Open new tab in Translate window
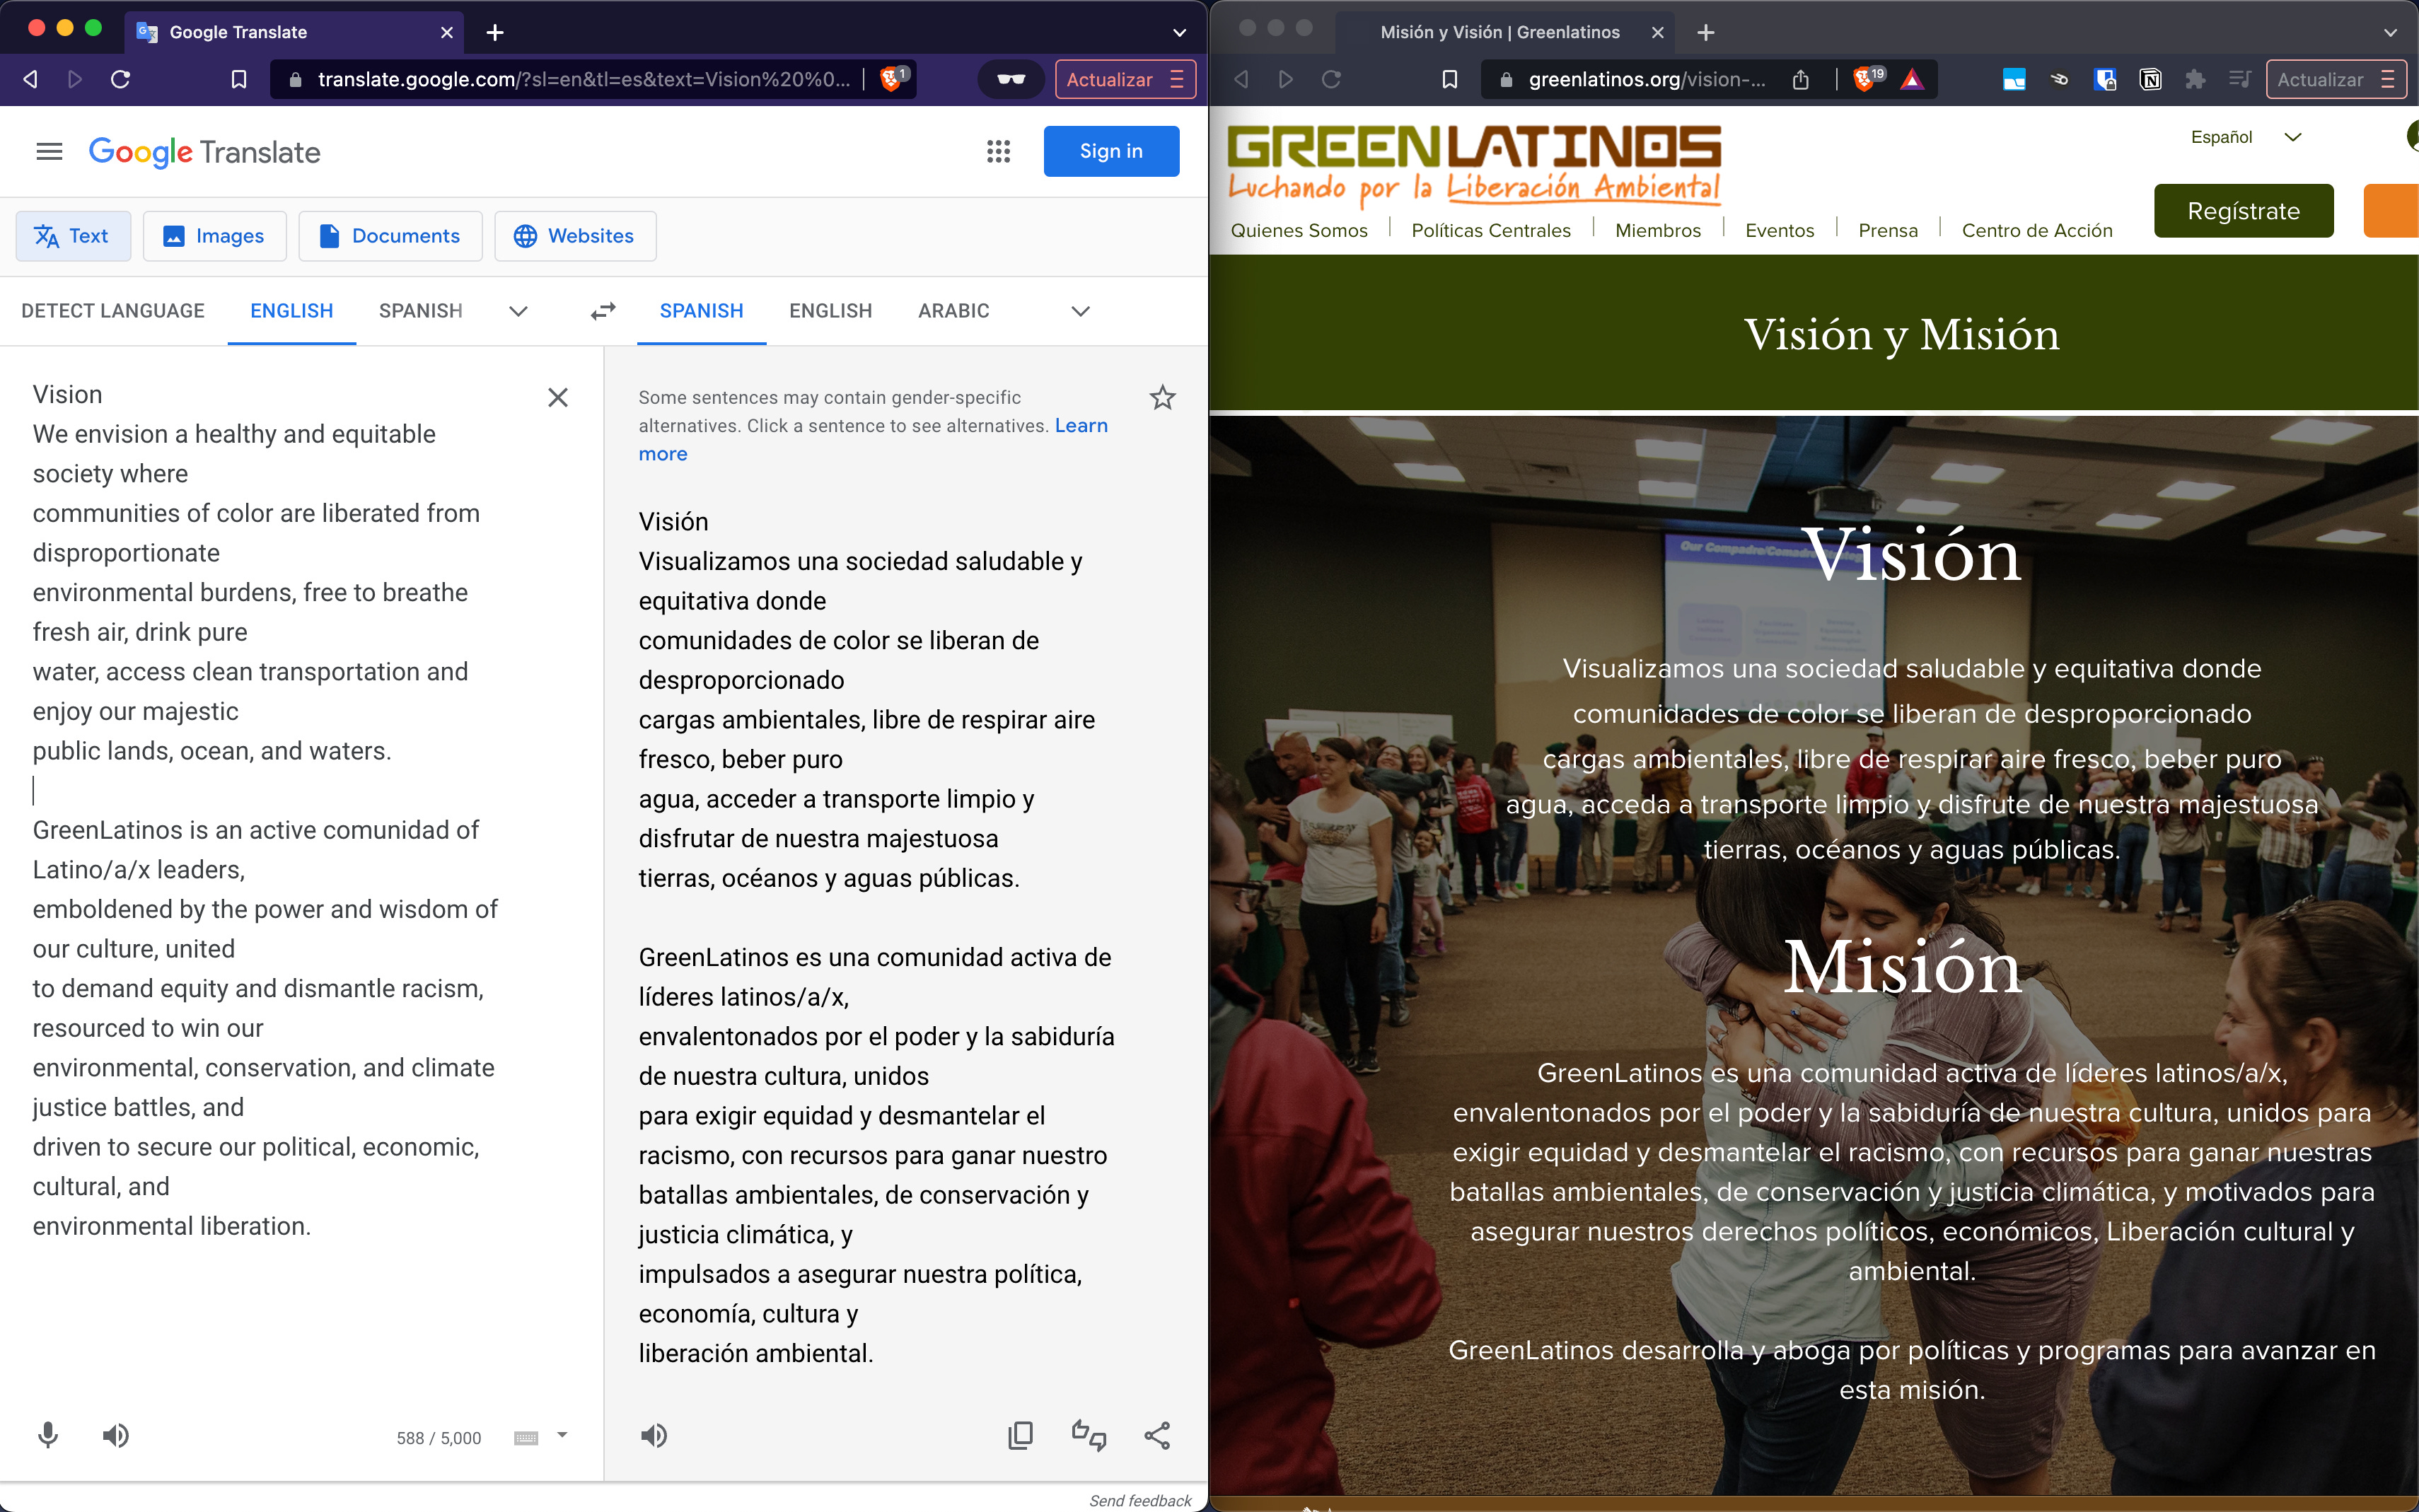 pyautogui.click(x=495, y=32)
